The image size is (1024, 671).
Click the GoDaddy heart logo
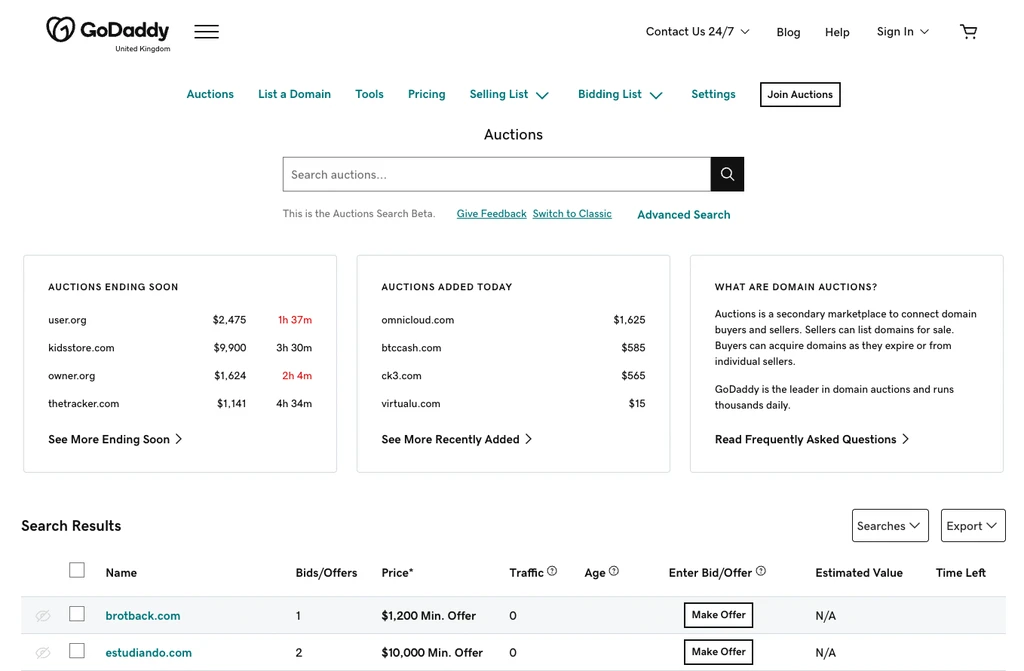pyautogui.click(x=61, y=29)
